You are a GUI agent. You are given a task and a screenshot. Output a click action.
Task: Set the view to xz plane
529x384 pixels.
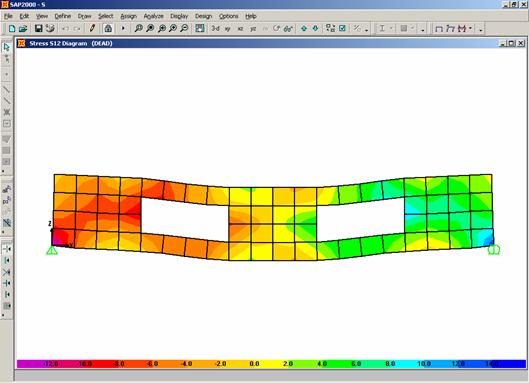pyautogui.click(x=240, y=29)
